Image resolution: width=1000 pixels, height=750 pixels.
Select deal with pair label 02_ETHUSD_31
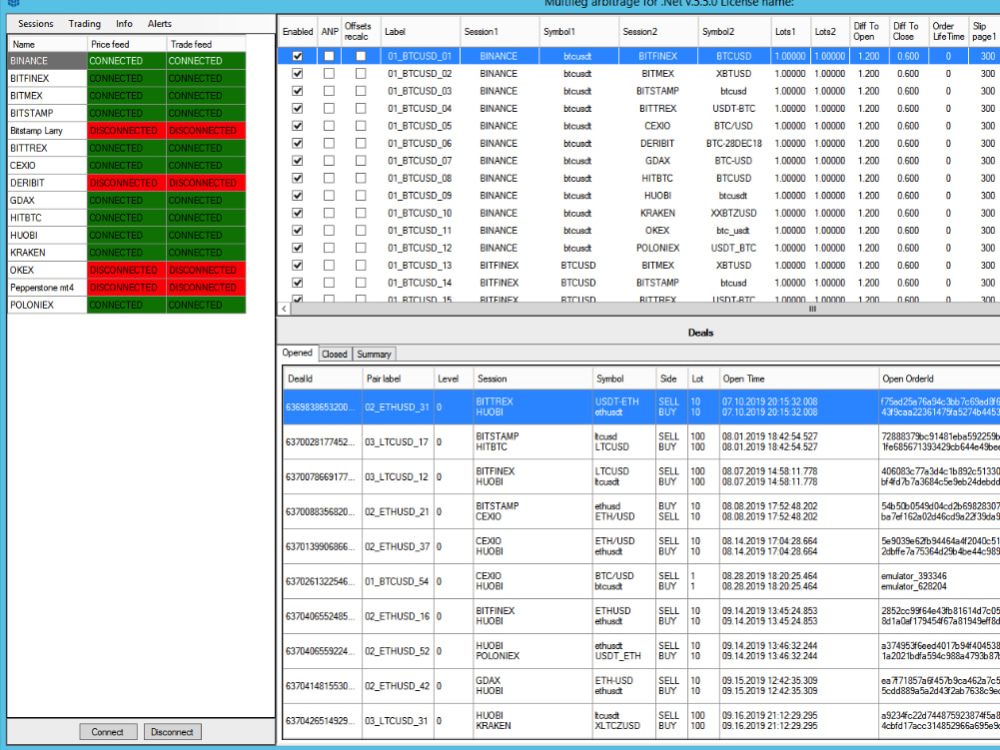tap(397, 407)
